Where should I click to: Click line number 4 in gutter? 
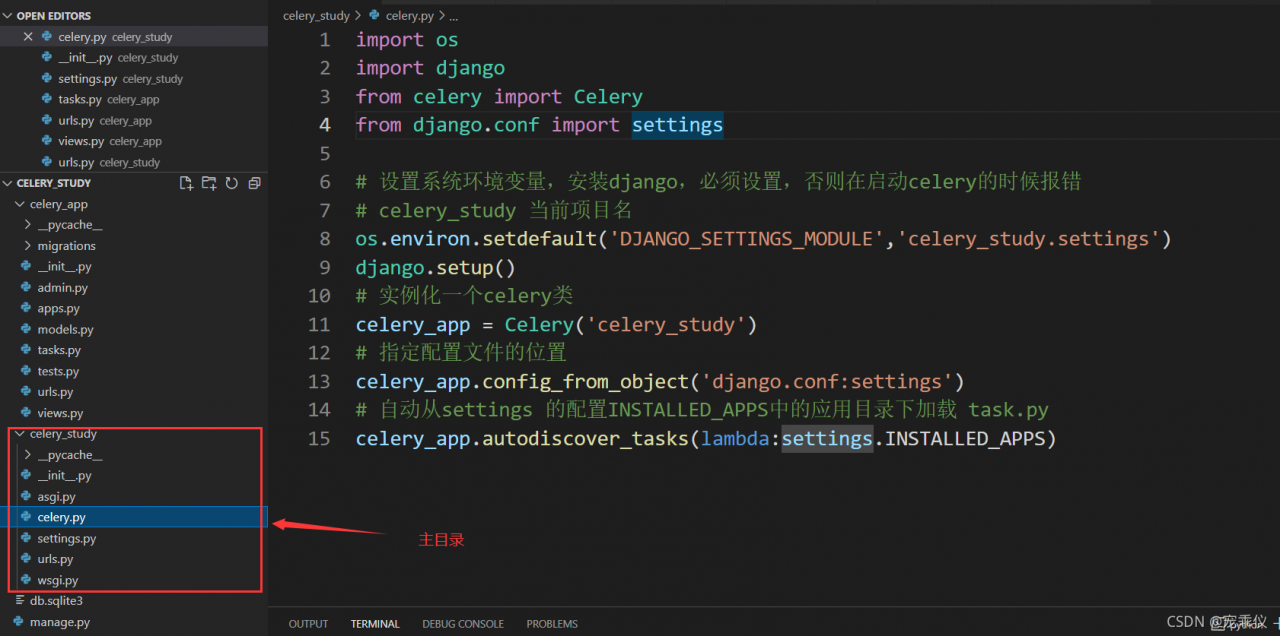pos(325,125)
